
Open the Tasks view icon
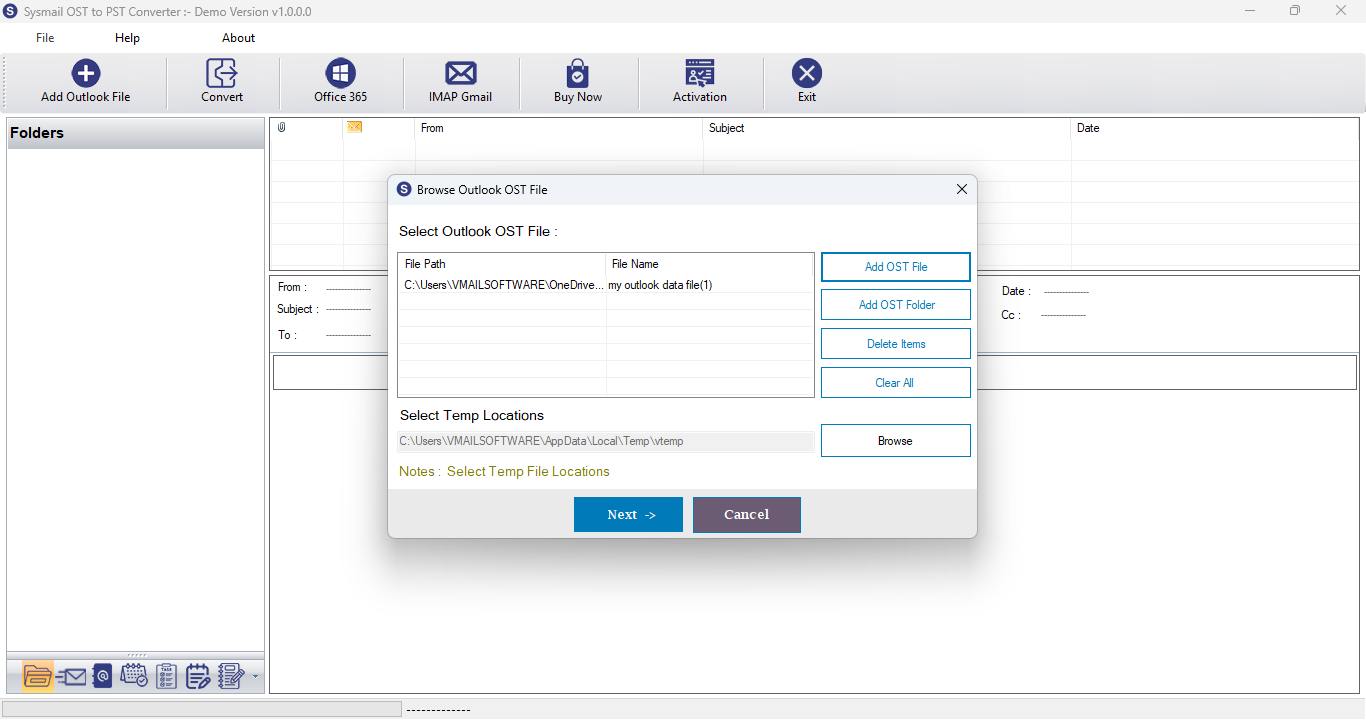[166, 676]
